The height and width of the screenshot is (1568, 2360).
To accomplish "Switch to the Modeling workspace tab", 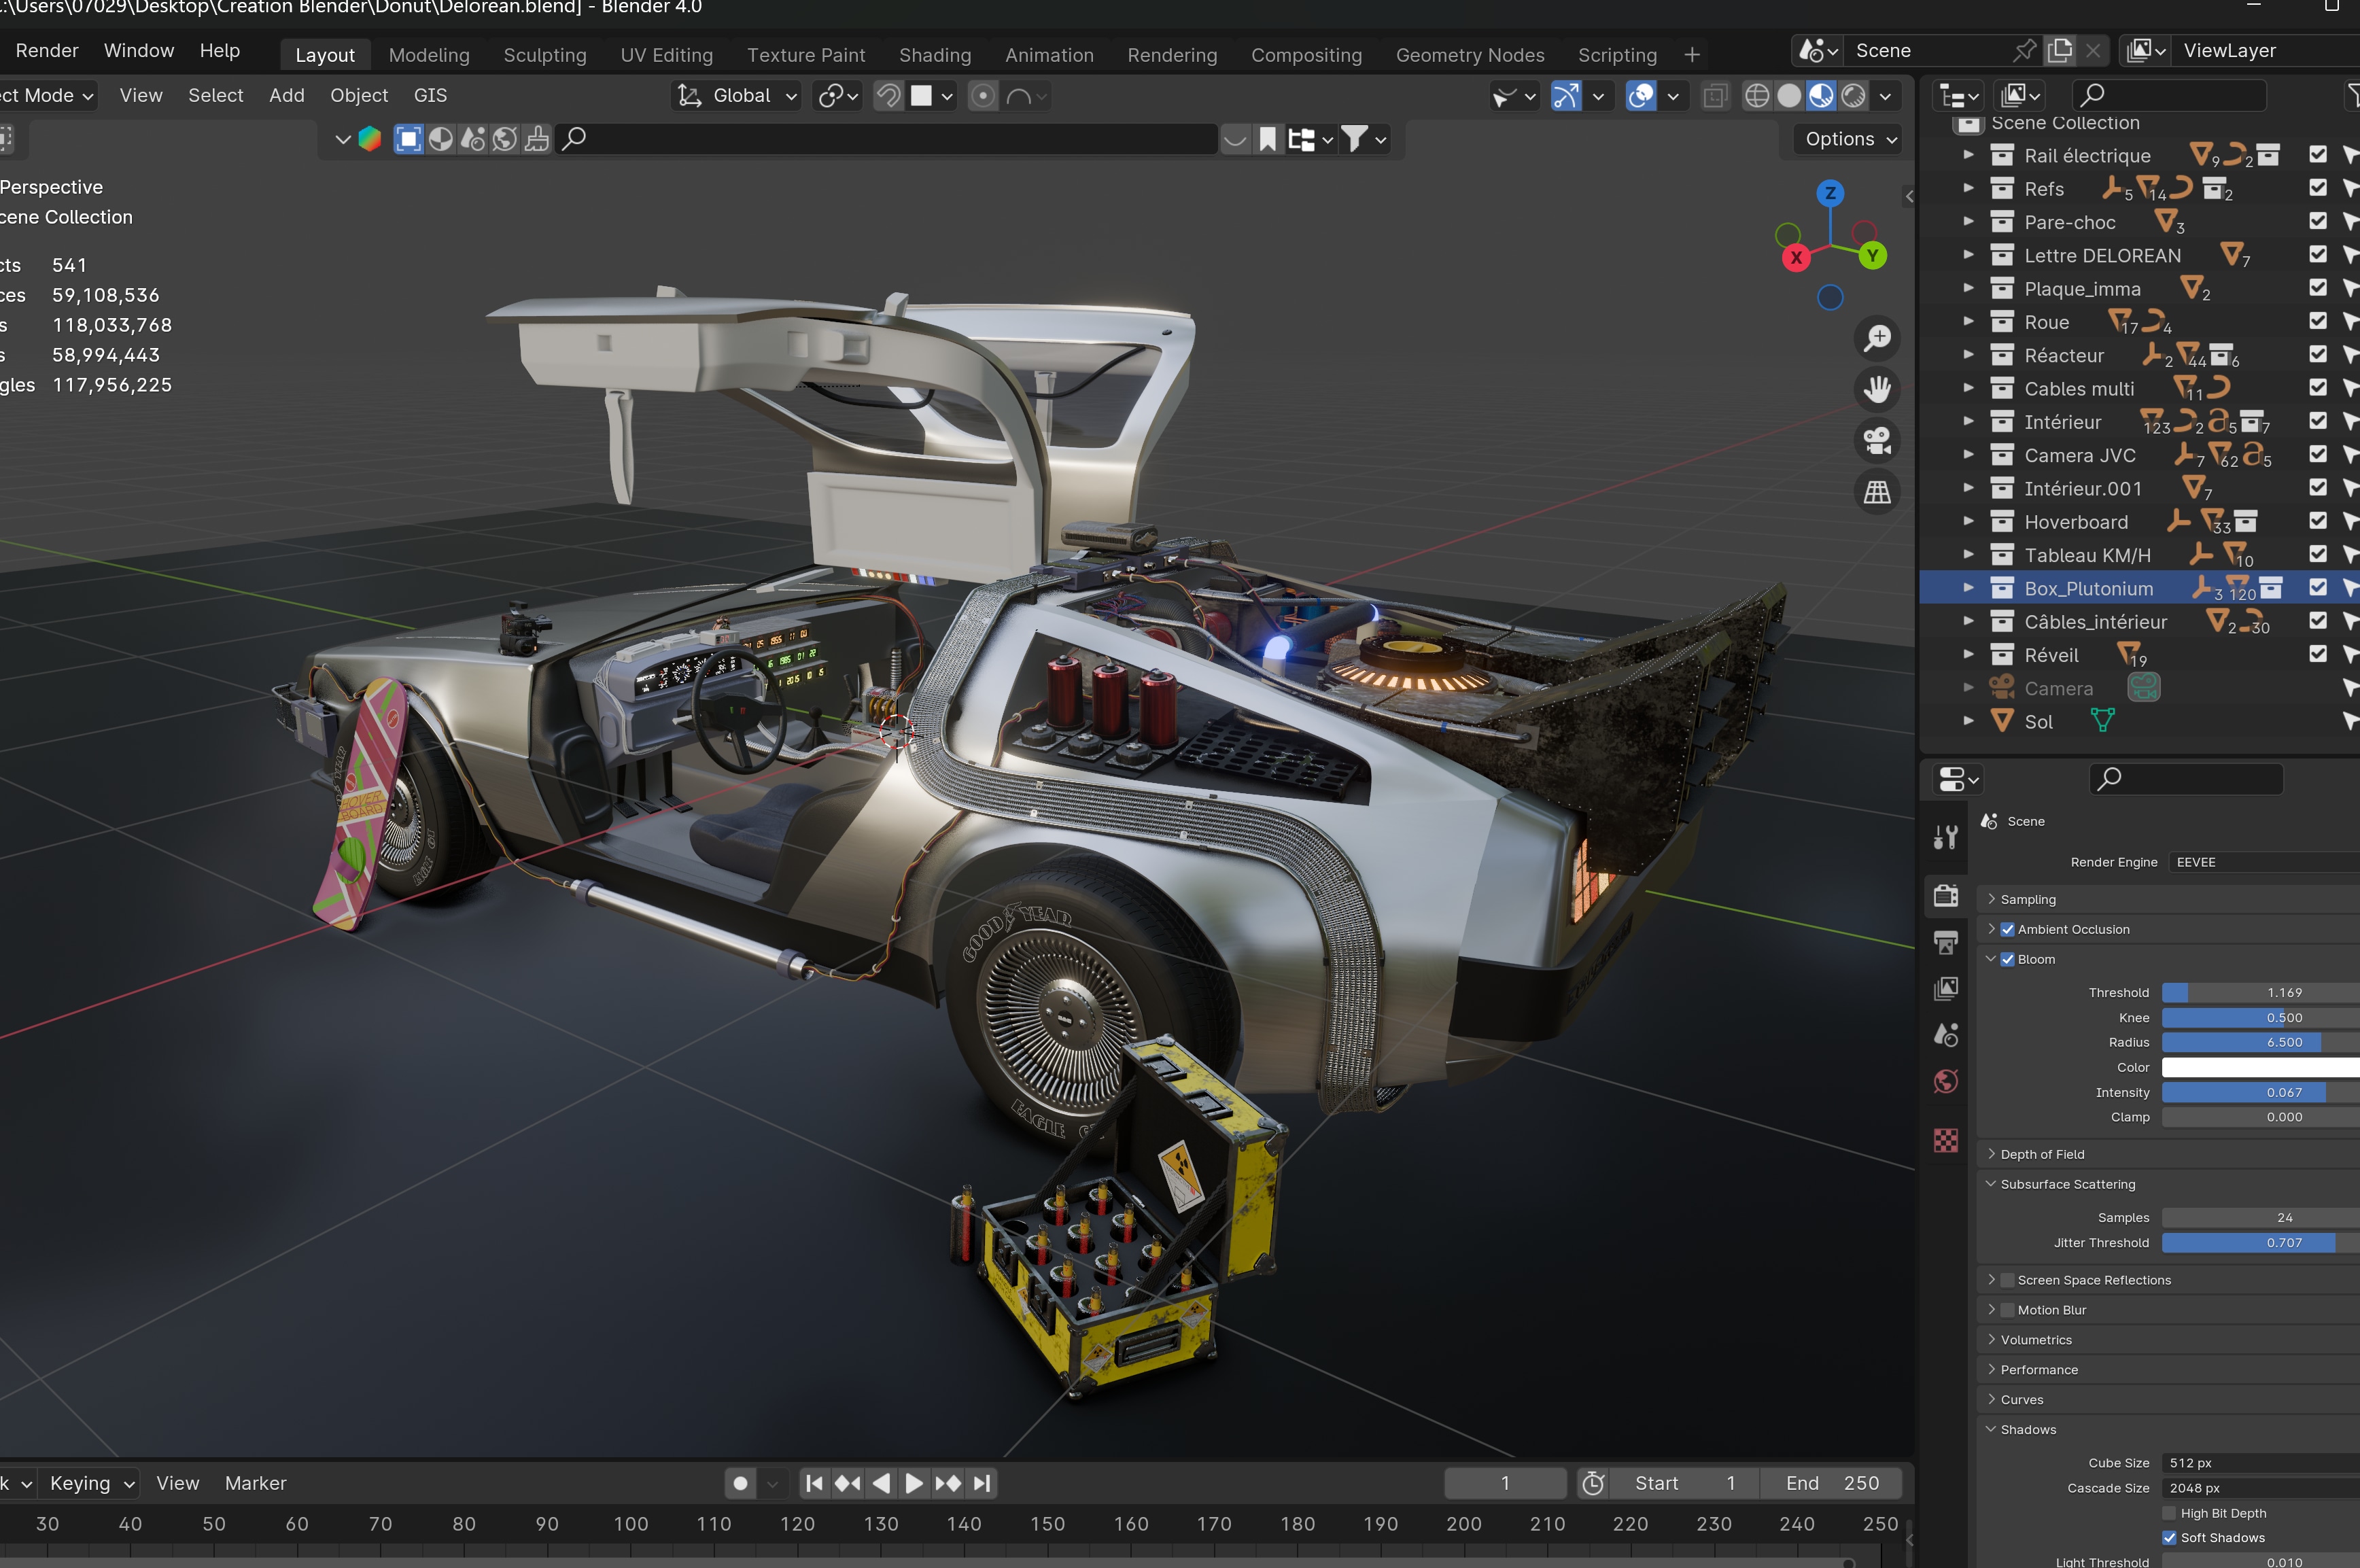I will (429, 55).
